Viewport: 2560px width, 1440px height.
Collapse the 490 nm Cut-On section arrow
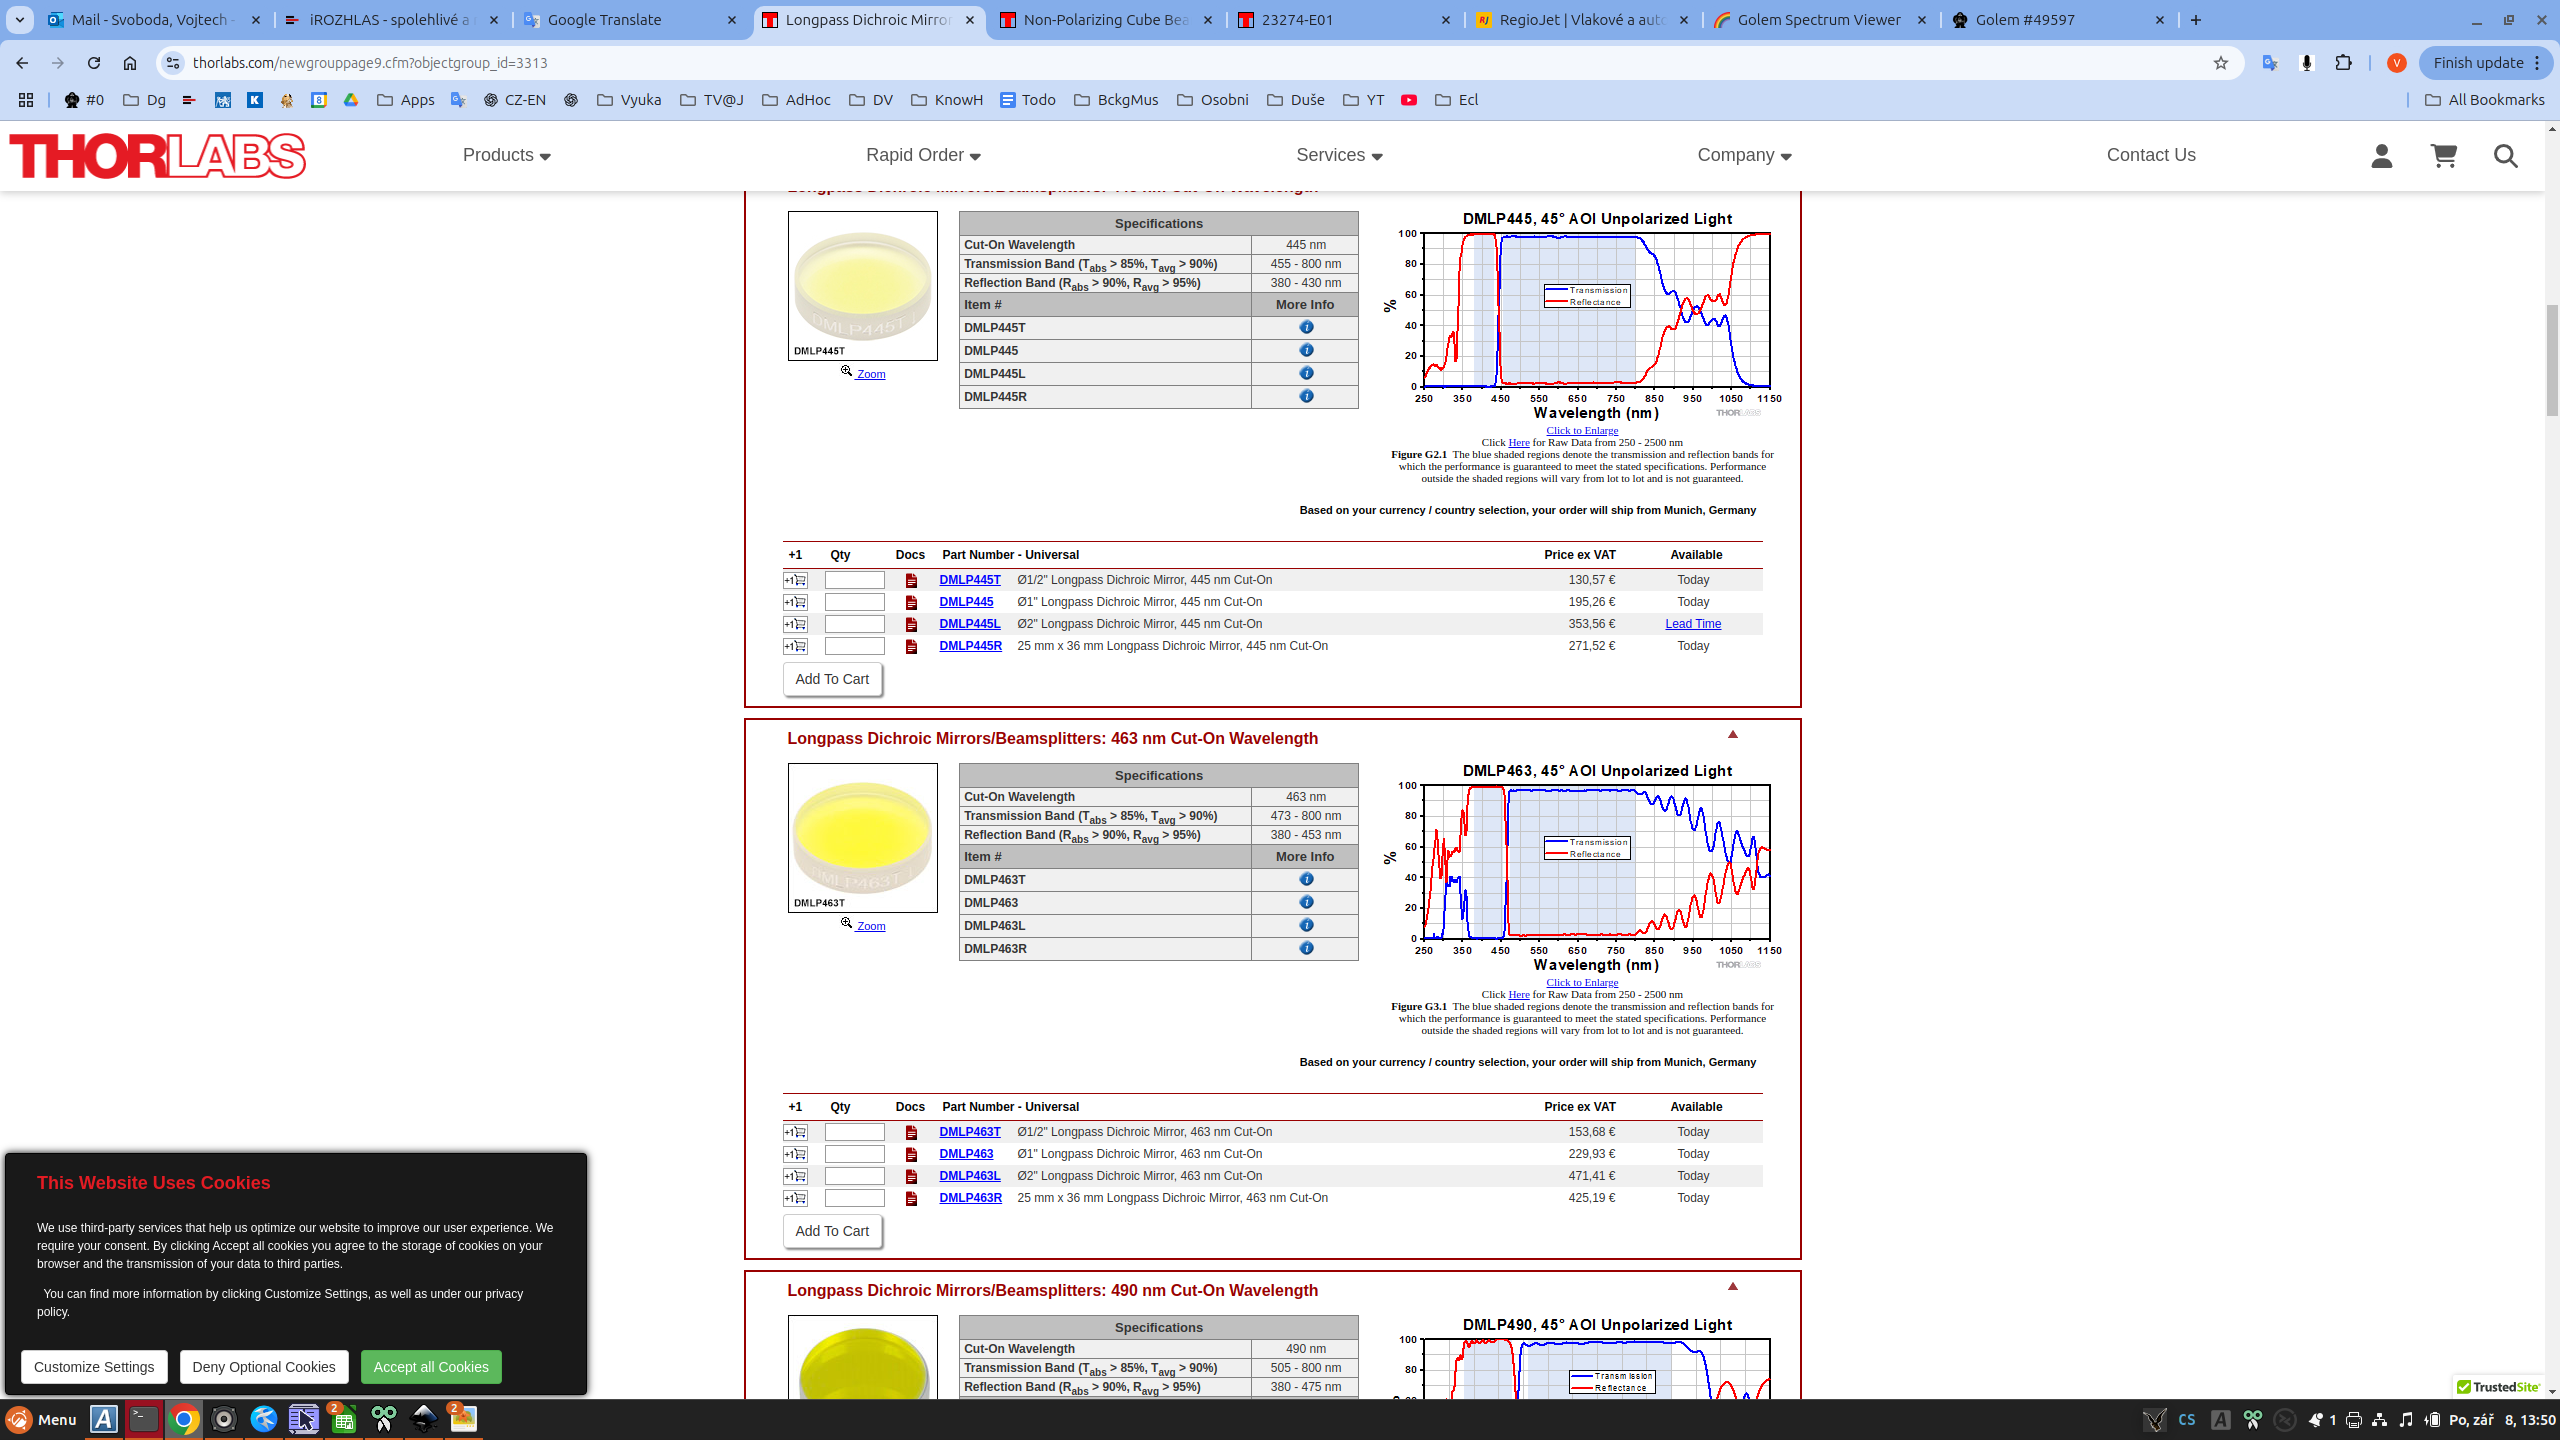[1732, 1286]
